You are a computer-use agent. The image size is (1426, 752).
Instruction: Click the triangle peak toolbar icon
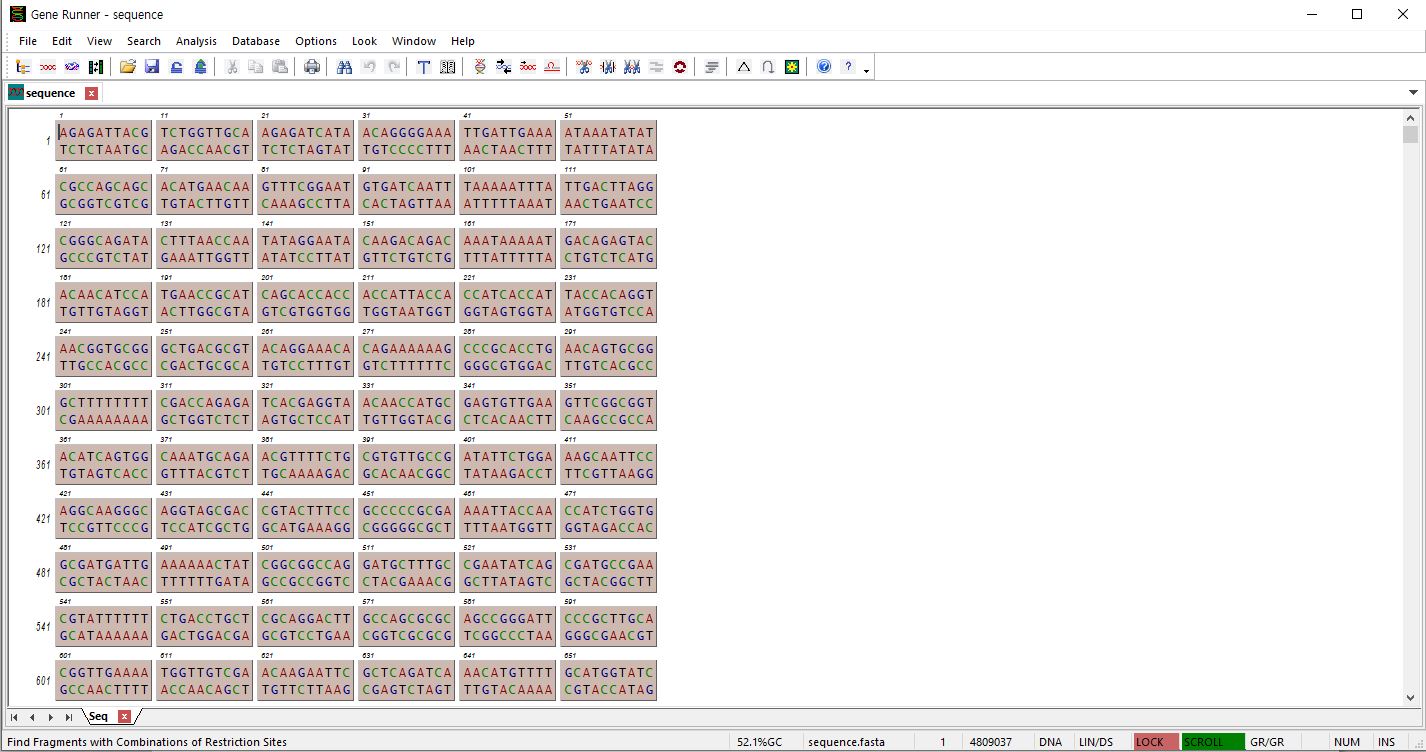click(x=744, y=67)
